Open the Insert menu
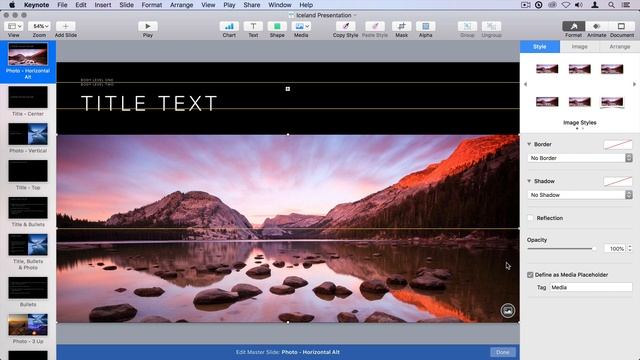640x360 pixels. pyautogui.click(x=102, y=5)
